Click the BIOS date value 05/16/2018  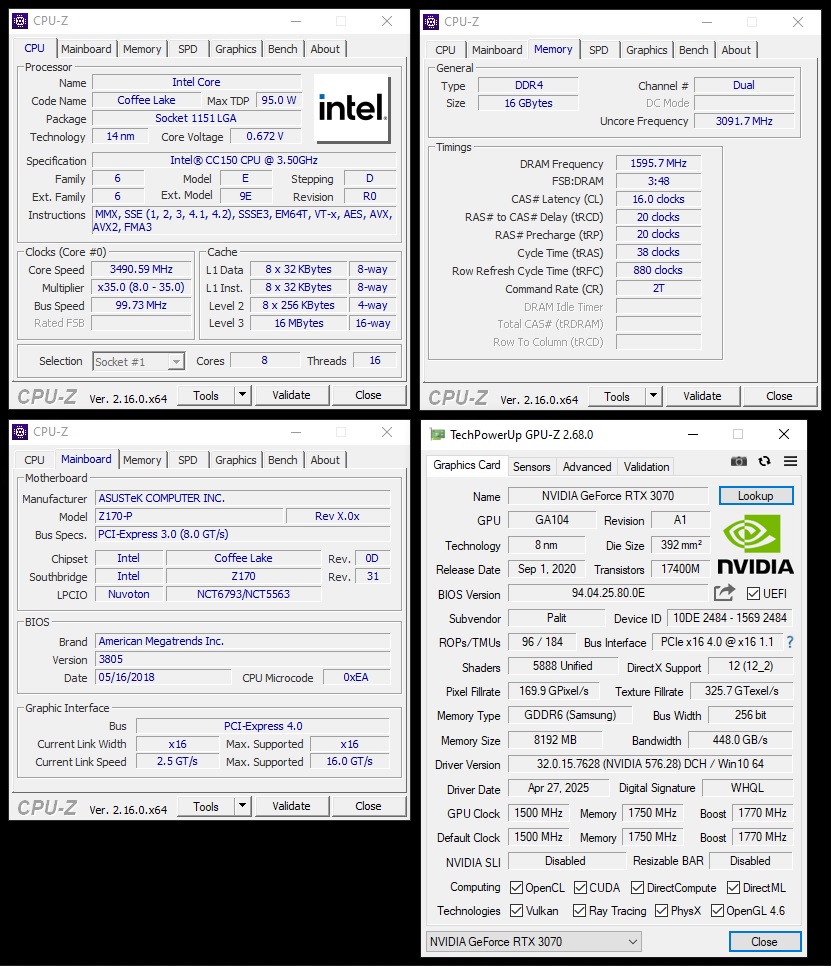pyautogui.click(x=163, y=677)
